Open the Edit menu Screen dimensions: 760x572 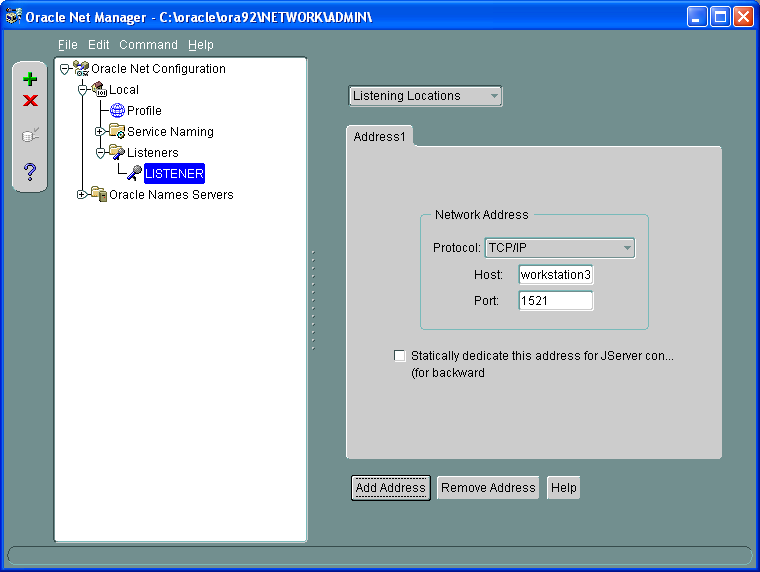coord(98,45)
